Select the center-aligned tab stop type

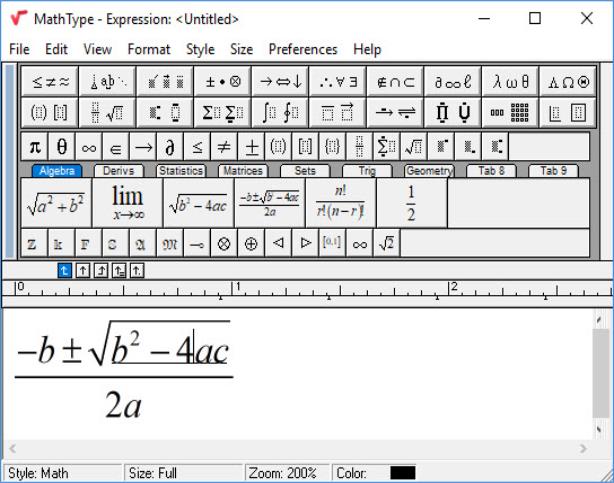point(83,271)
